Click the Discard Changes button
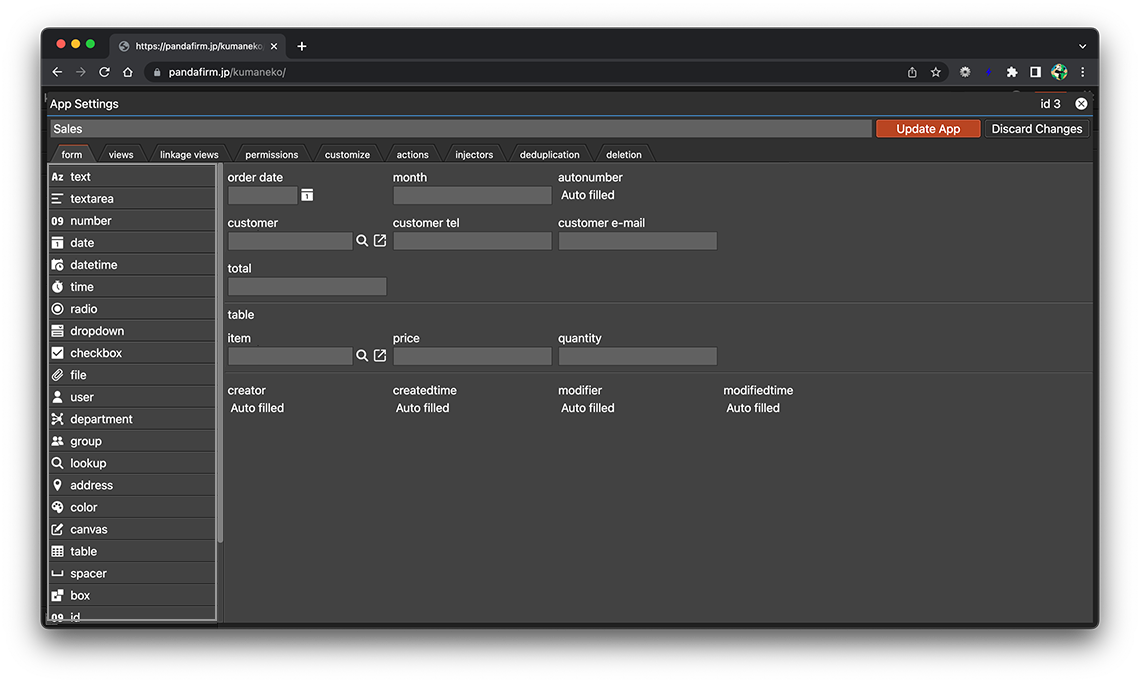Screen dimensions: 1140x683 click(1036, 129)
